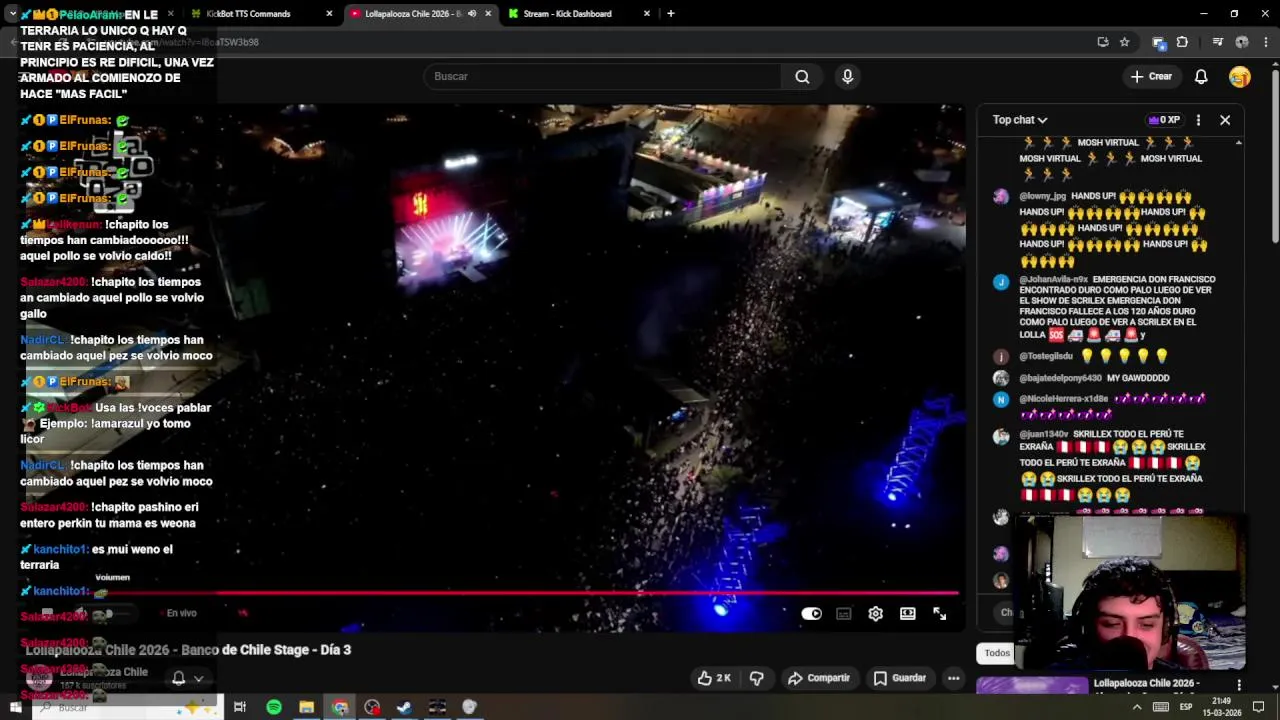Click the YouTube search magnifier button
1280x720 pixels.
802,76
